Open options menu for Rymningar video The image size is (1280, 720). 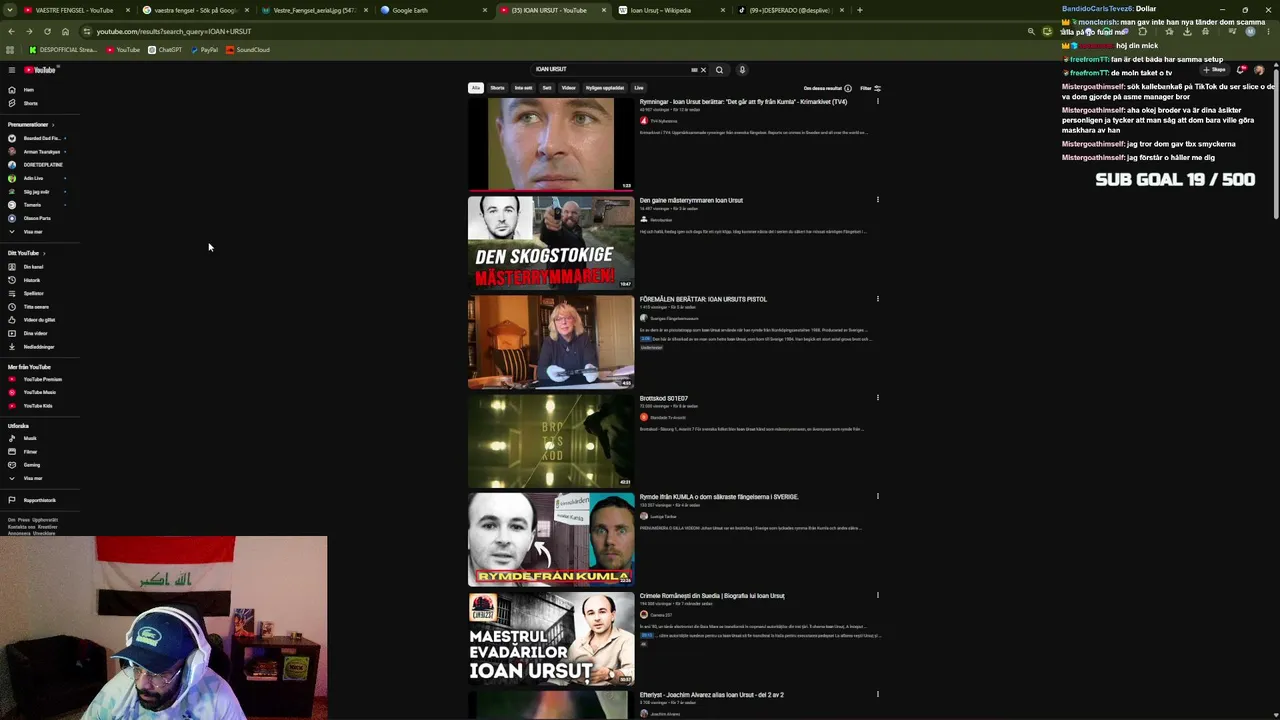[x=878, y=101]
